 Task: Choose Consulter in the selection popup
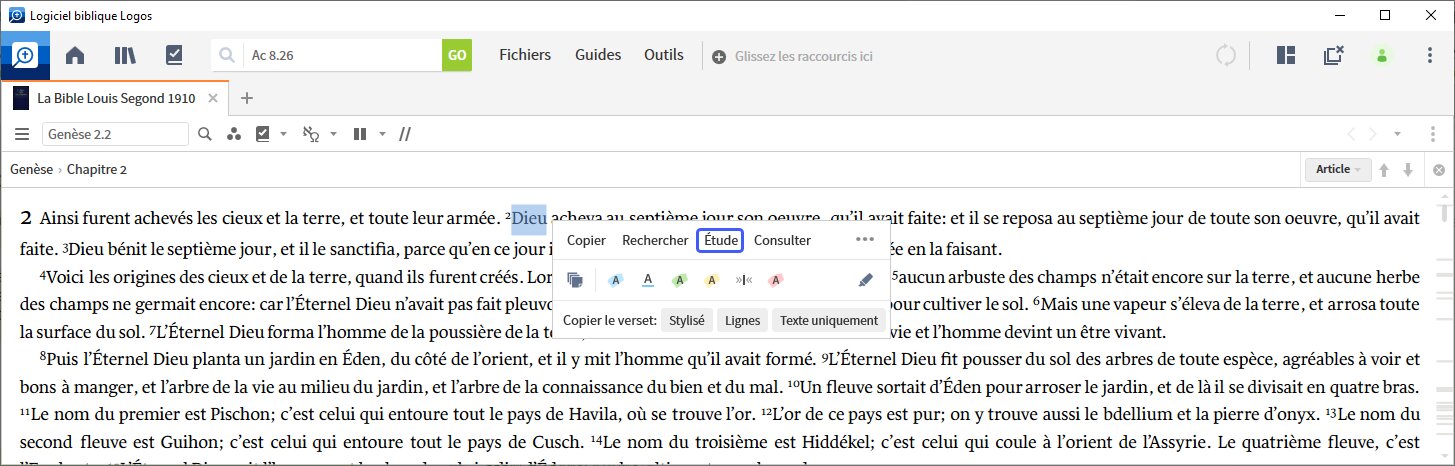click(782, 240)
